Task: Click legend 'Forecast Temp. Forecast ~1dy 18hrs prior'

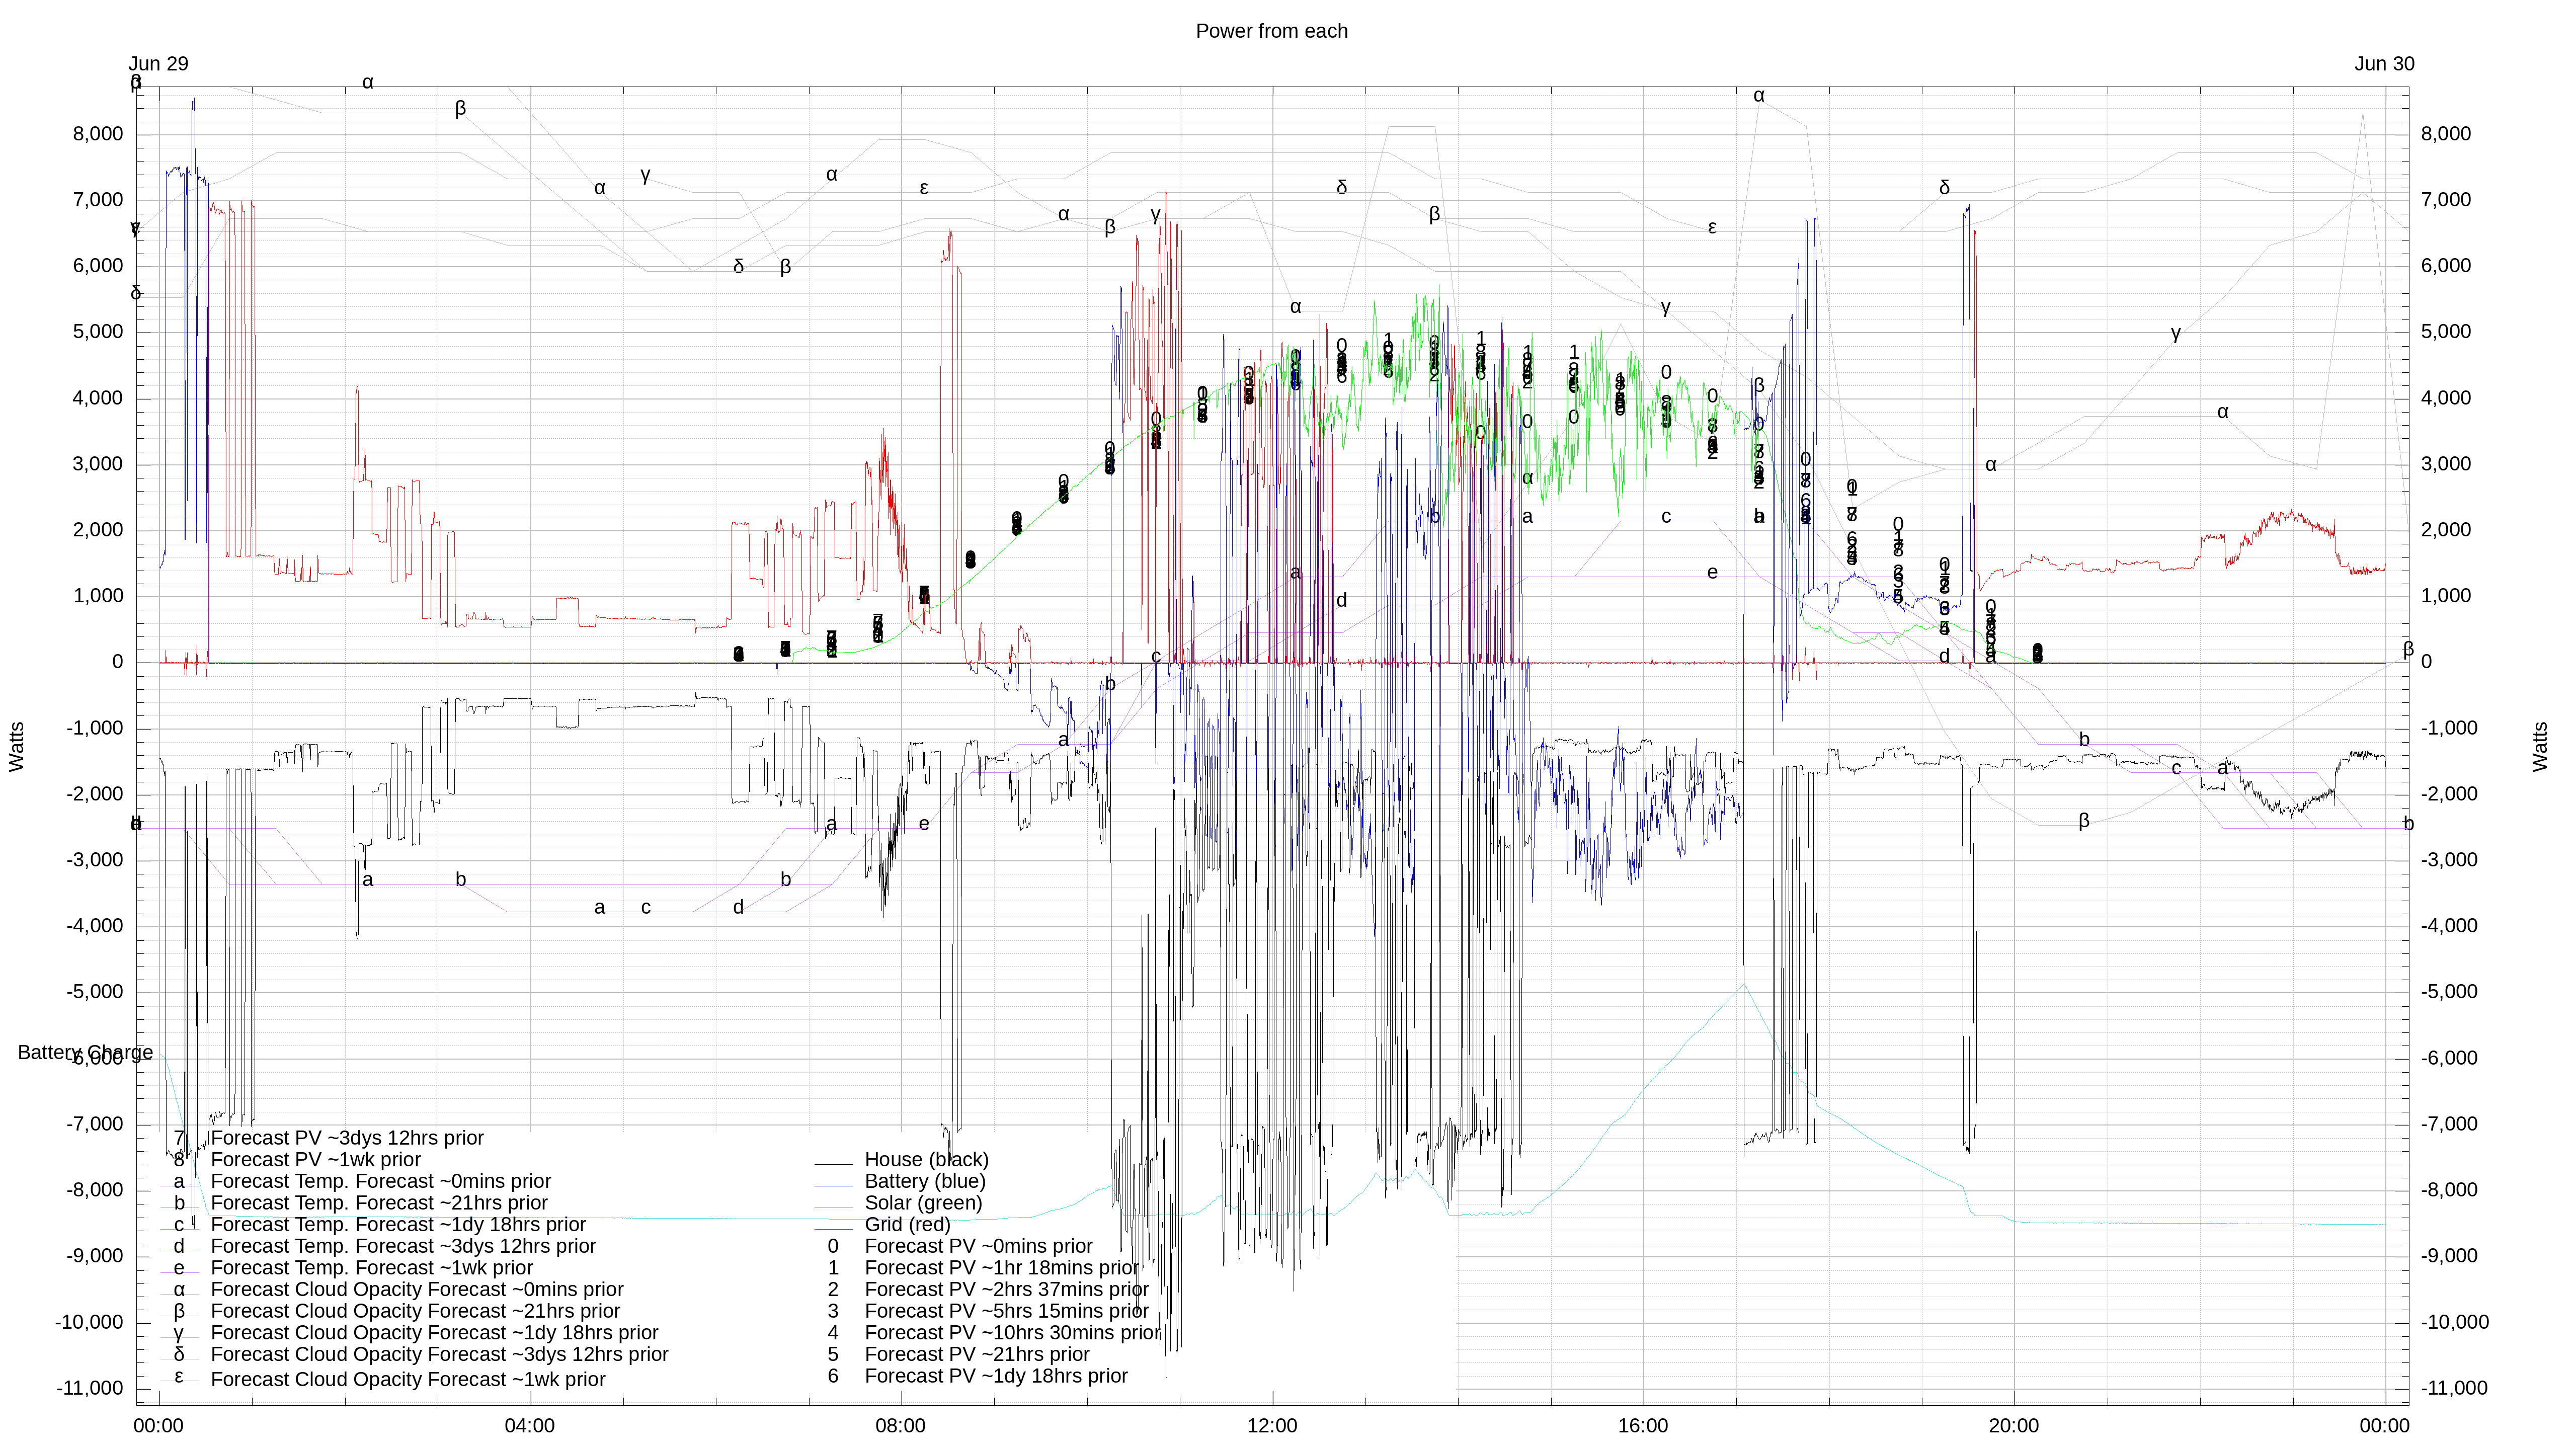Action: pyautogui.click(x=398, y=1224)
